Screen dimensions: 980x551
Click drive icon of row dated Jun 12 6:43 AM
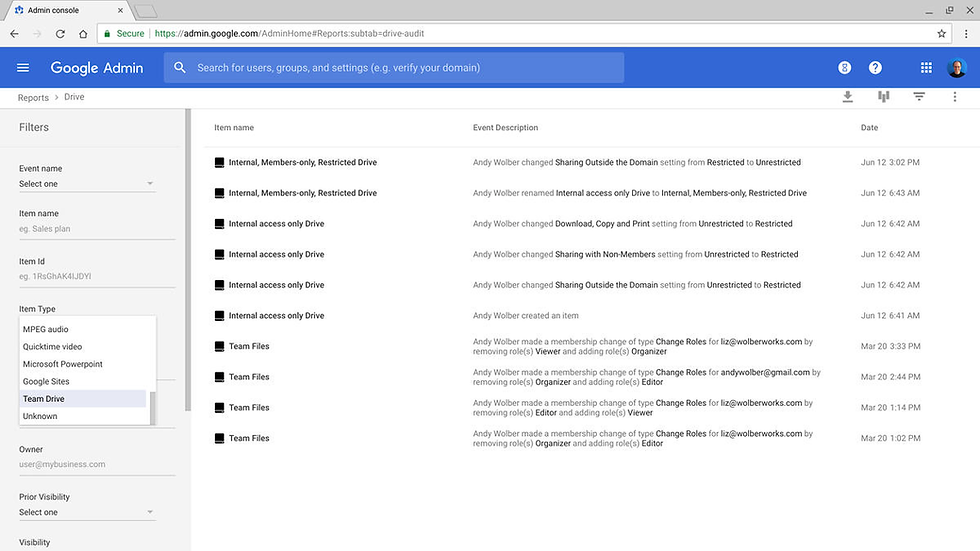219,193
